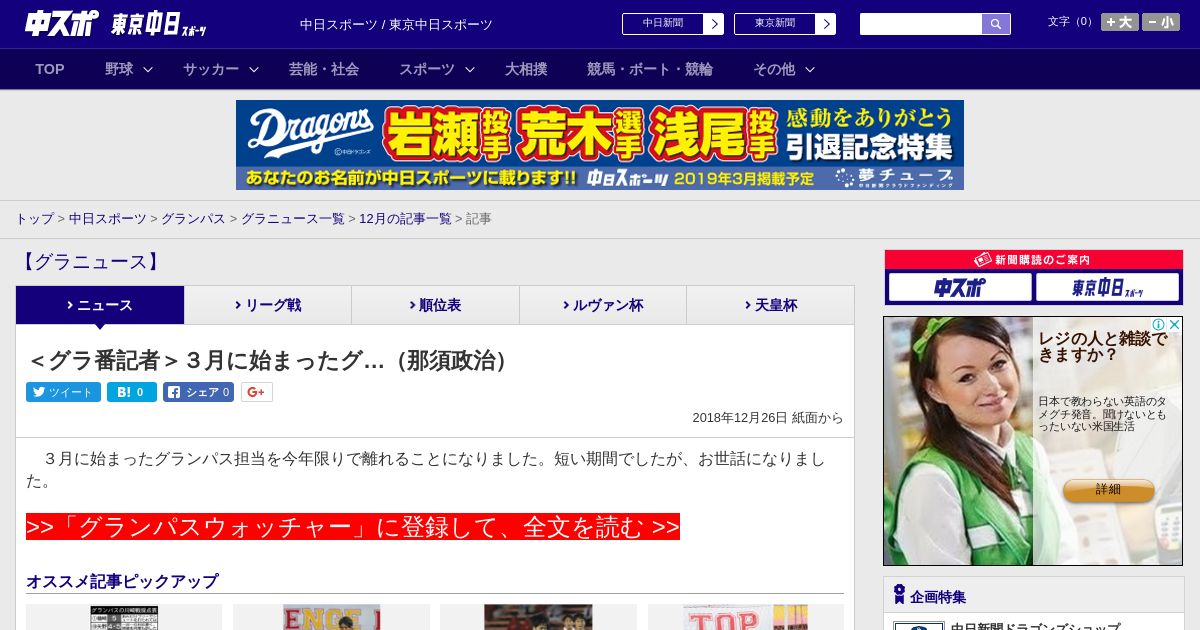Click the magnifier search button
The width and height of the screenshot is (1200, 630).
pyautogui.click(x=996, y=24)
